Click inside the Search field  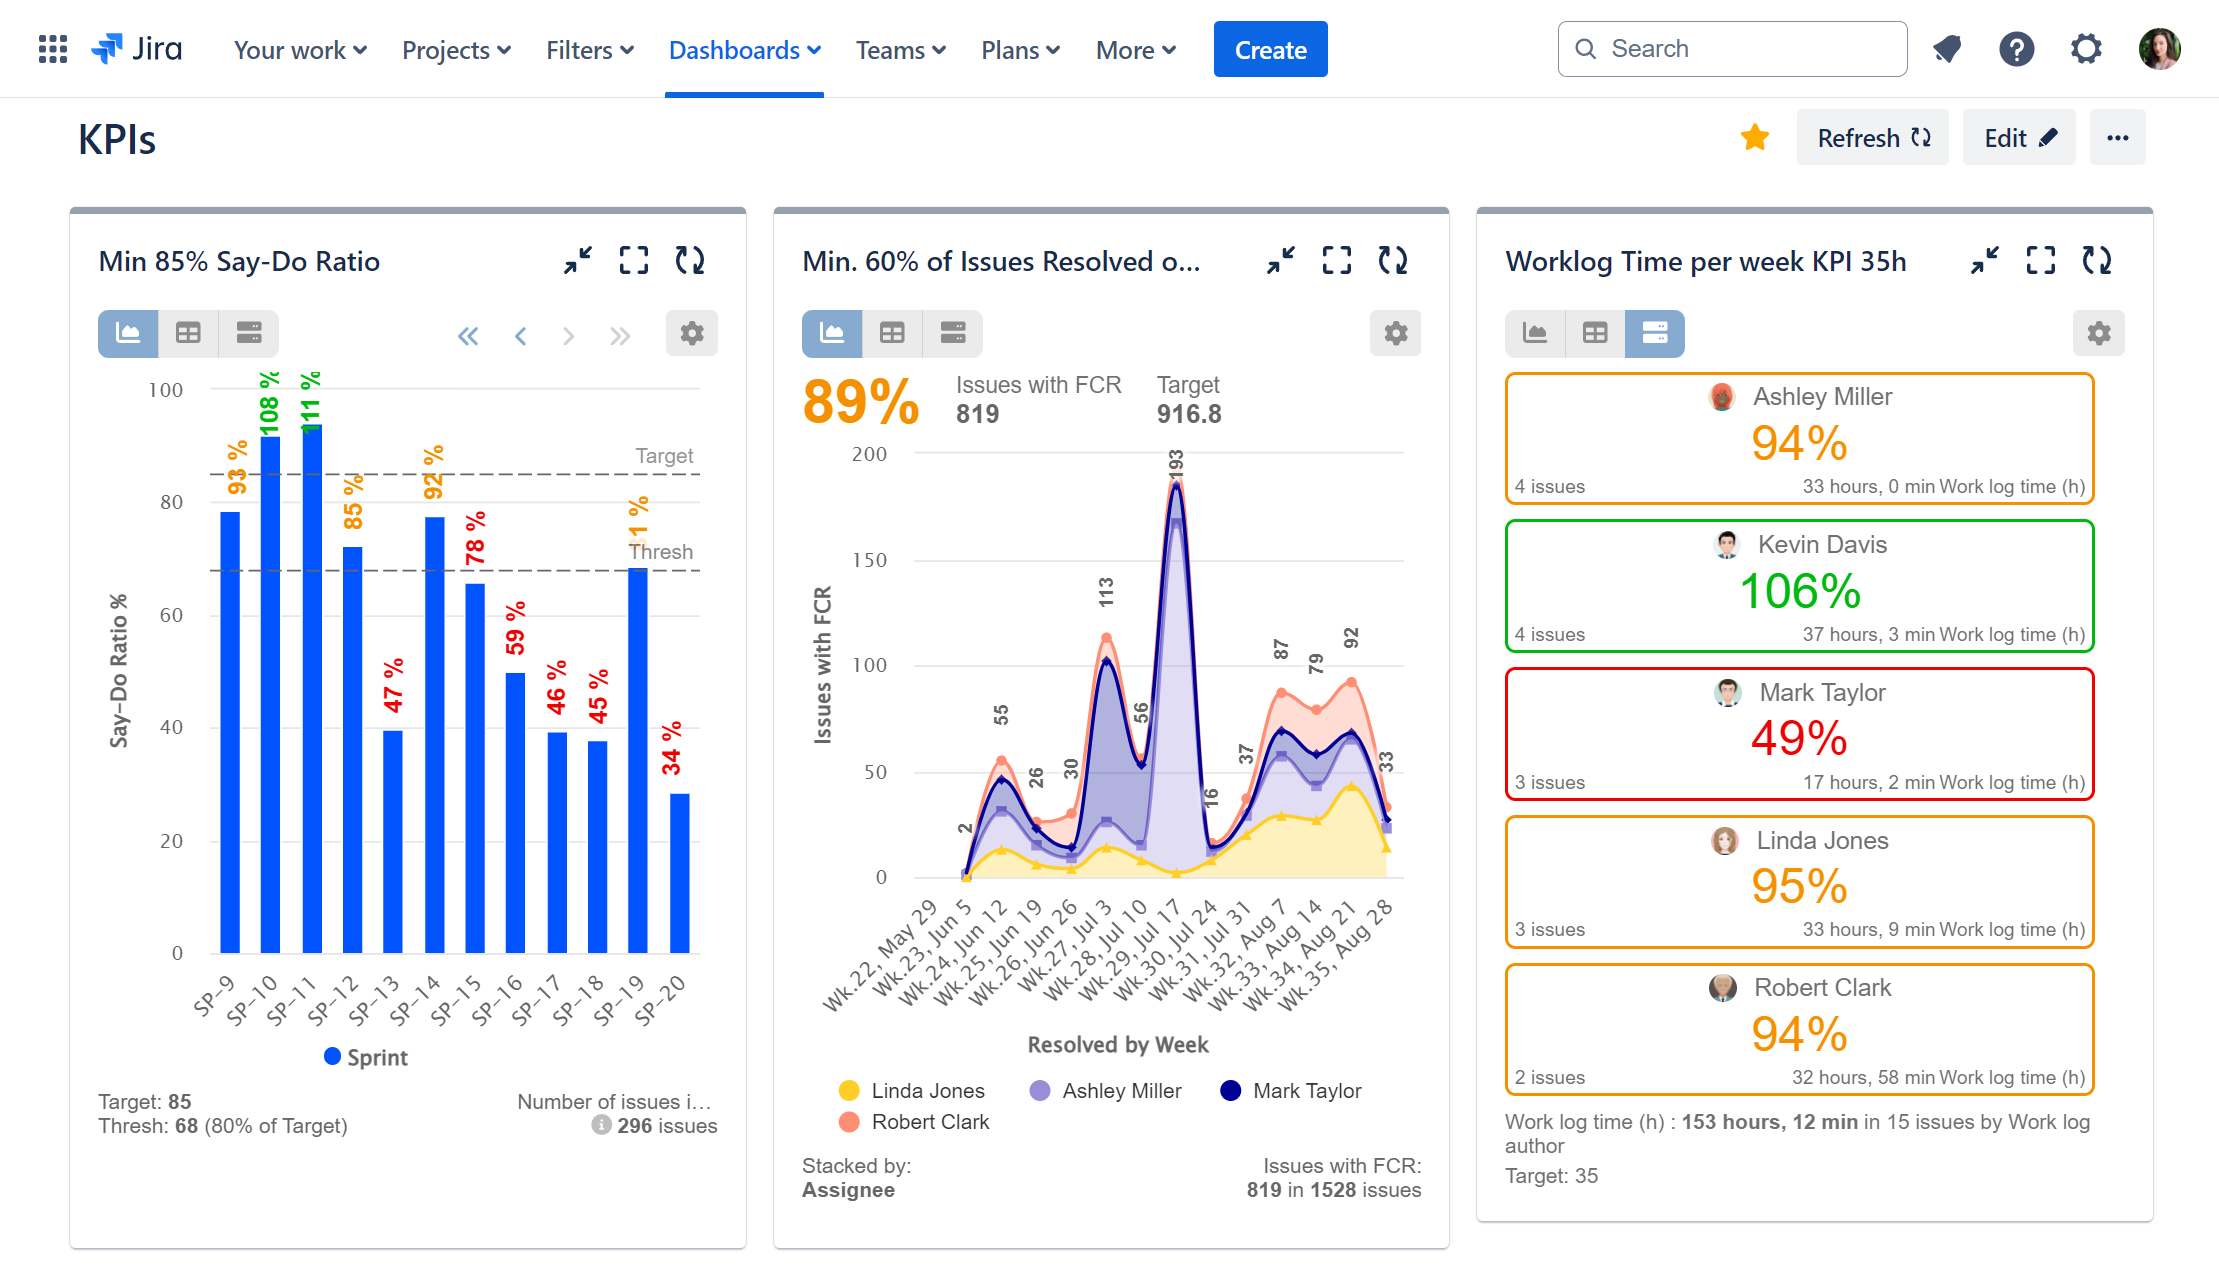[1732, 48]
